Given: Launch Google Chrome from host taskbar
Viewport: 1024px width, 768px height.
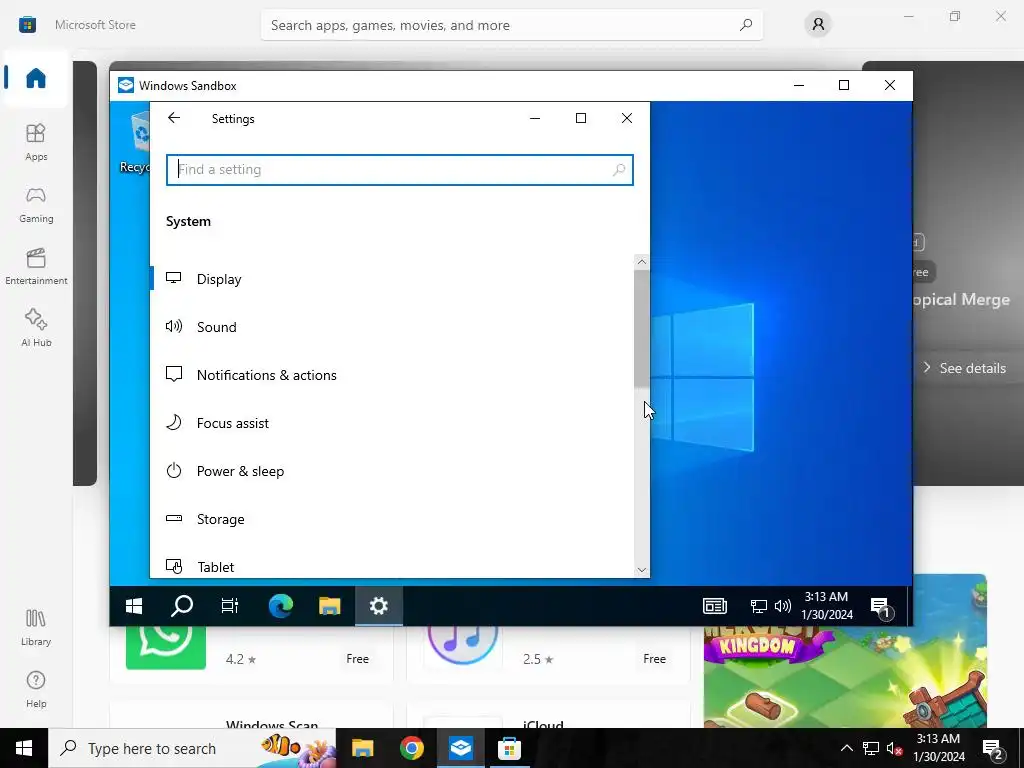Looking at the screenshot, I should 411,748.
